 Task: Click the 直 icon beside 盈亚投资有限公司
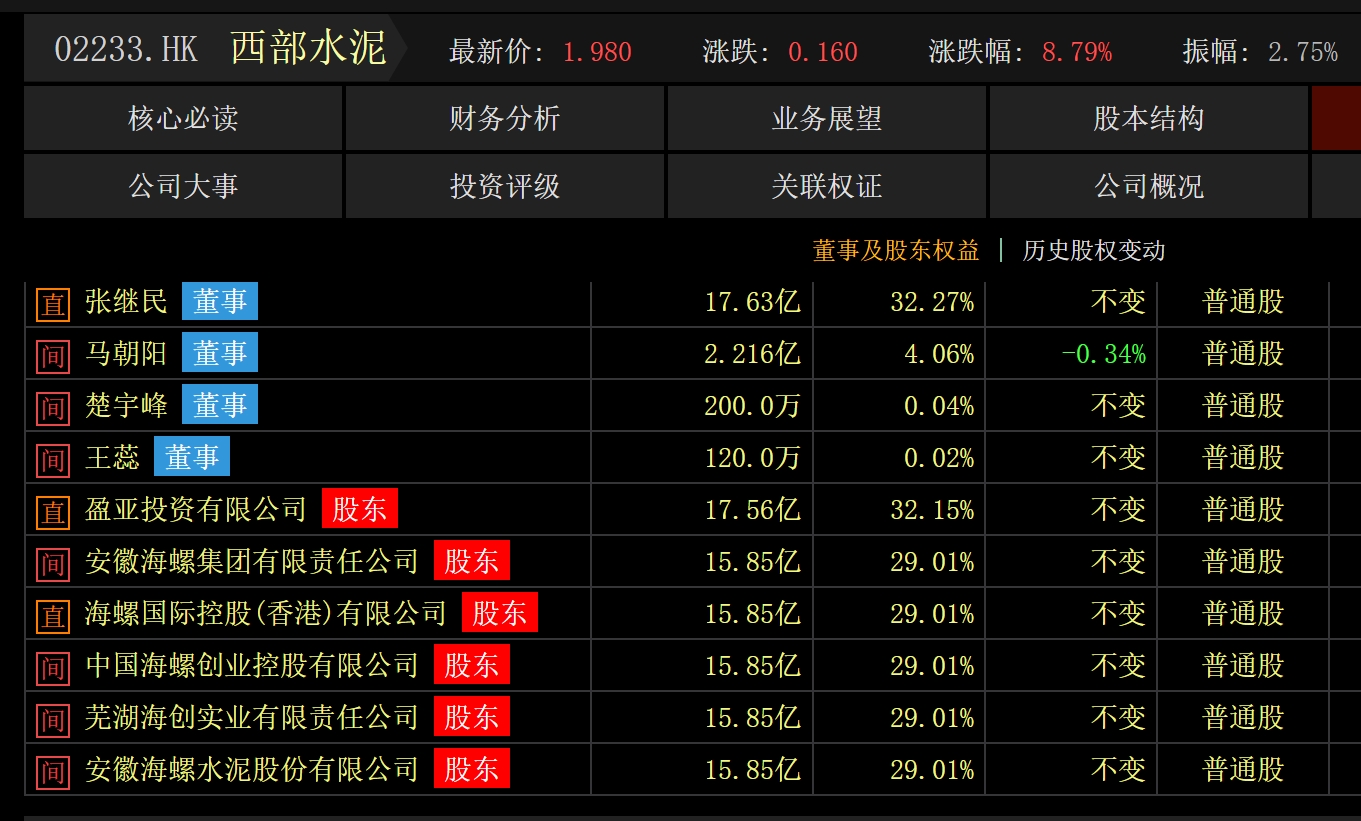click(53, 512)
